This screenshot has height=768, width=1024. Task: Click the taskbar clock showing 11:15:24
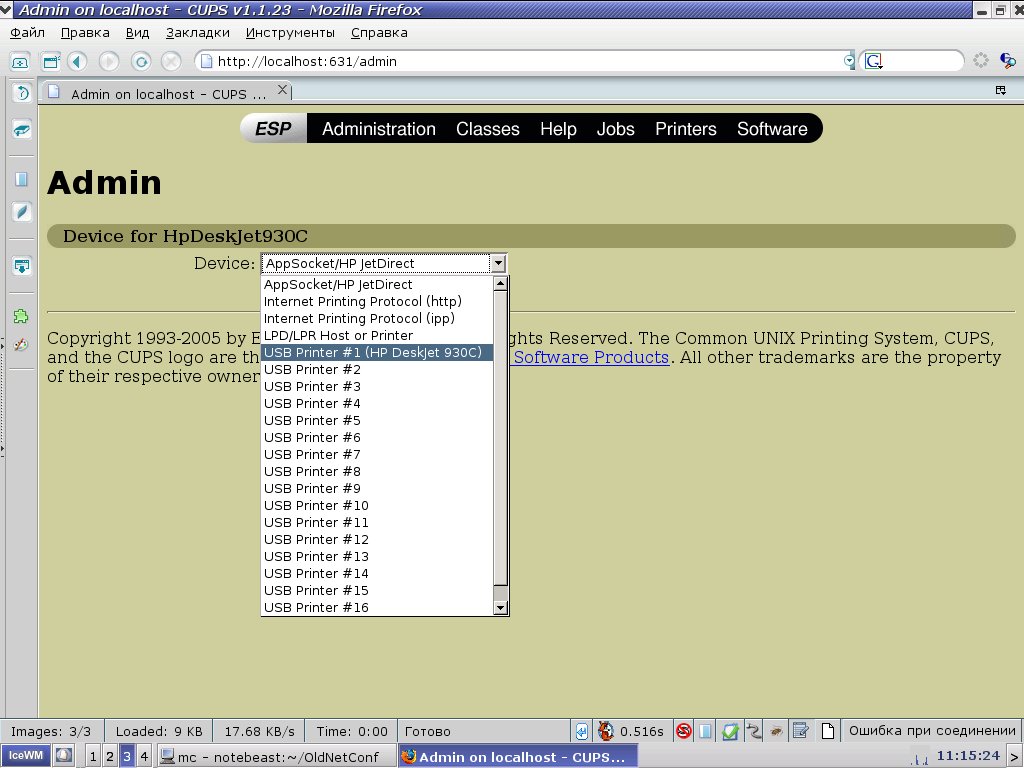point(968,756)
